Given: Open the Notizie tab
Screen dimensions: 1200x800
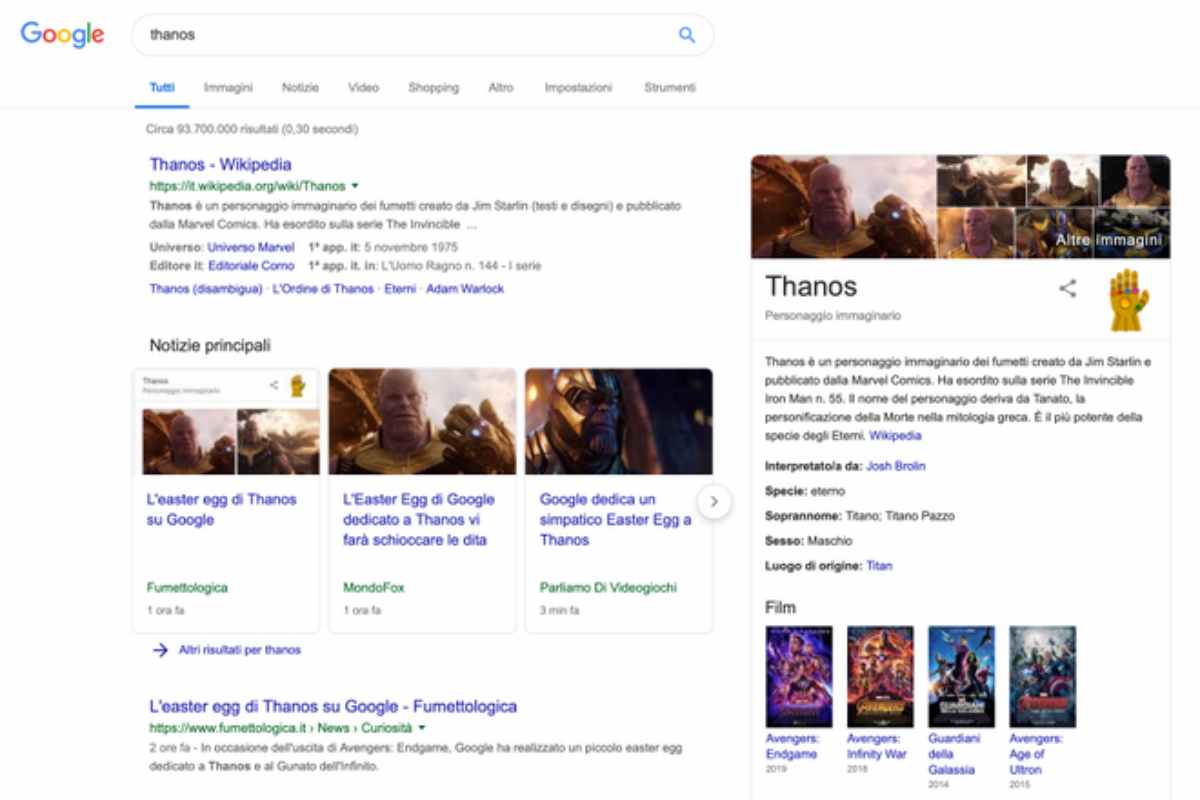Looking at the screenshot, I should tap(301, 87).
